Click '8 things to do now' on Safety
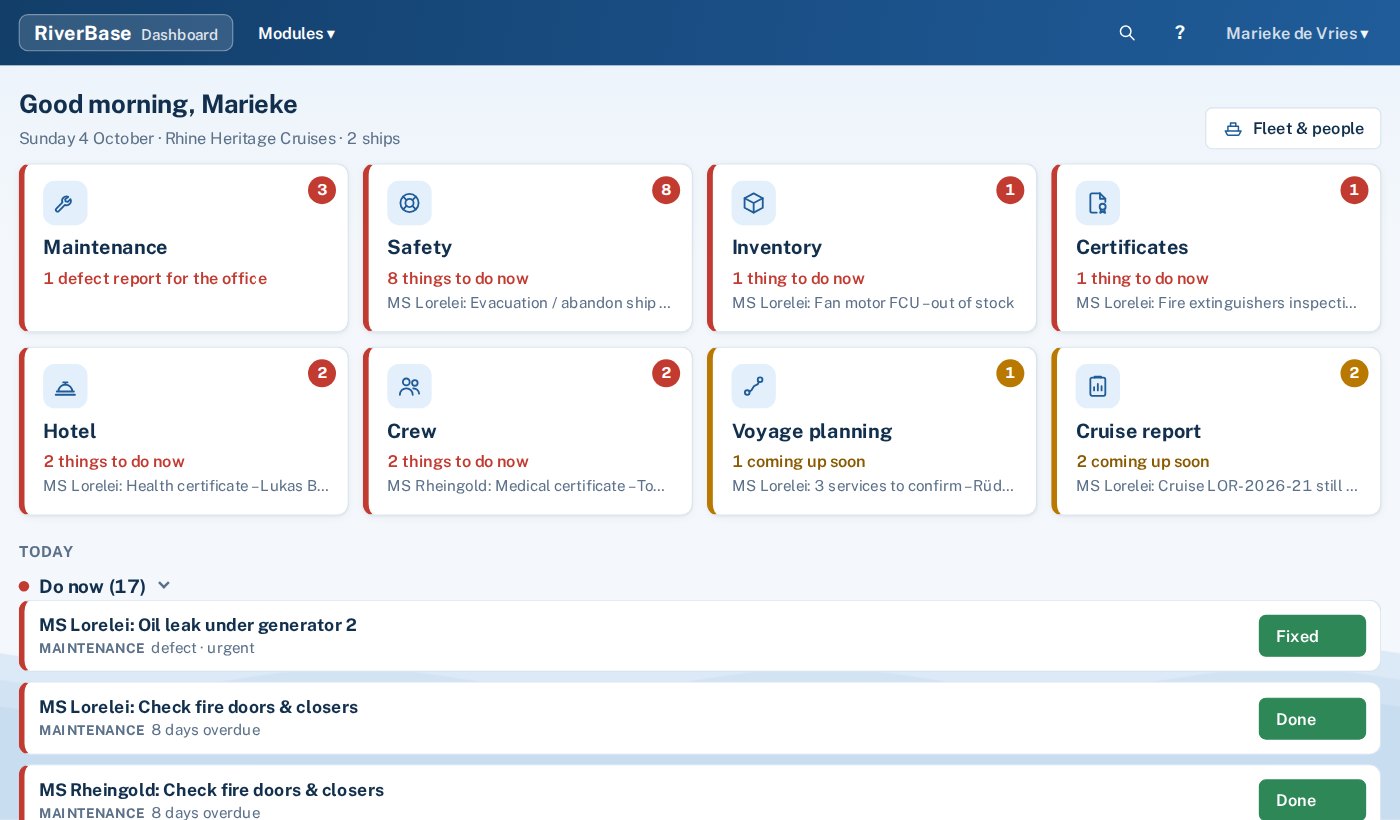Screen dimensions: 1400x820 [x=458, y=278]
